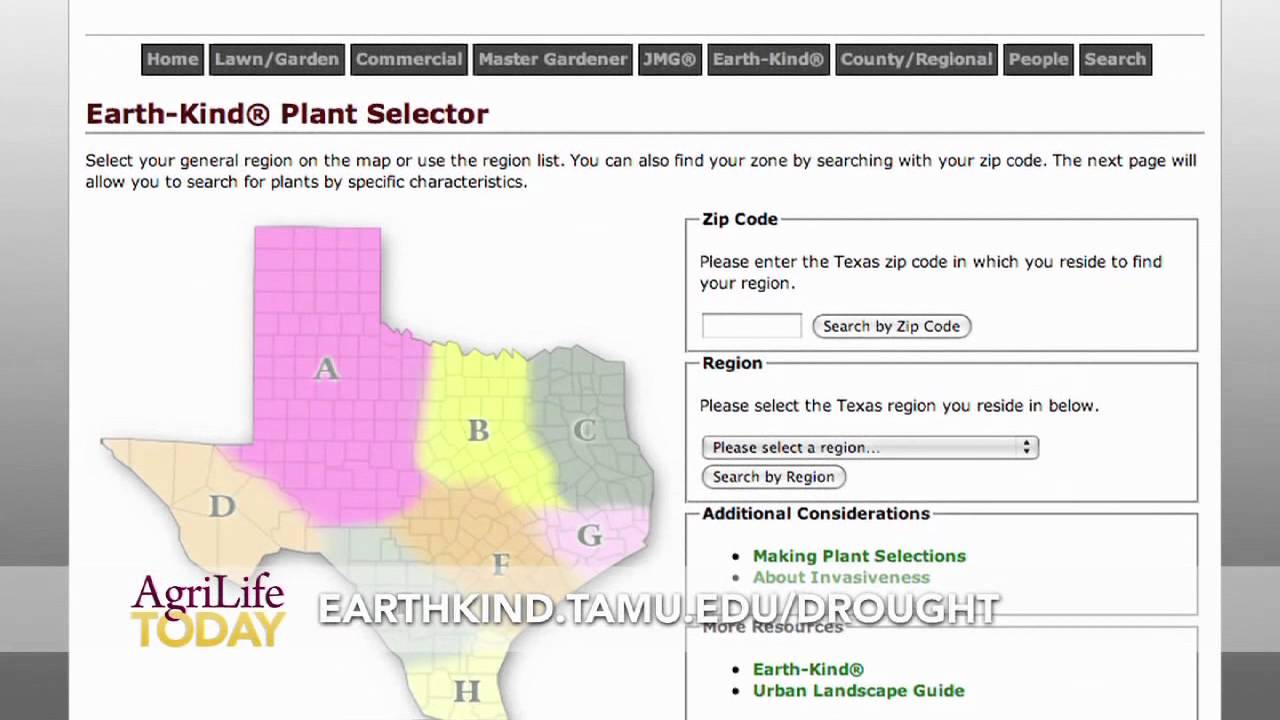1280x720 pixels.
Task: Click the Earth-Kind® Plant Selector heading
Action: coord(287,114)
